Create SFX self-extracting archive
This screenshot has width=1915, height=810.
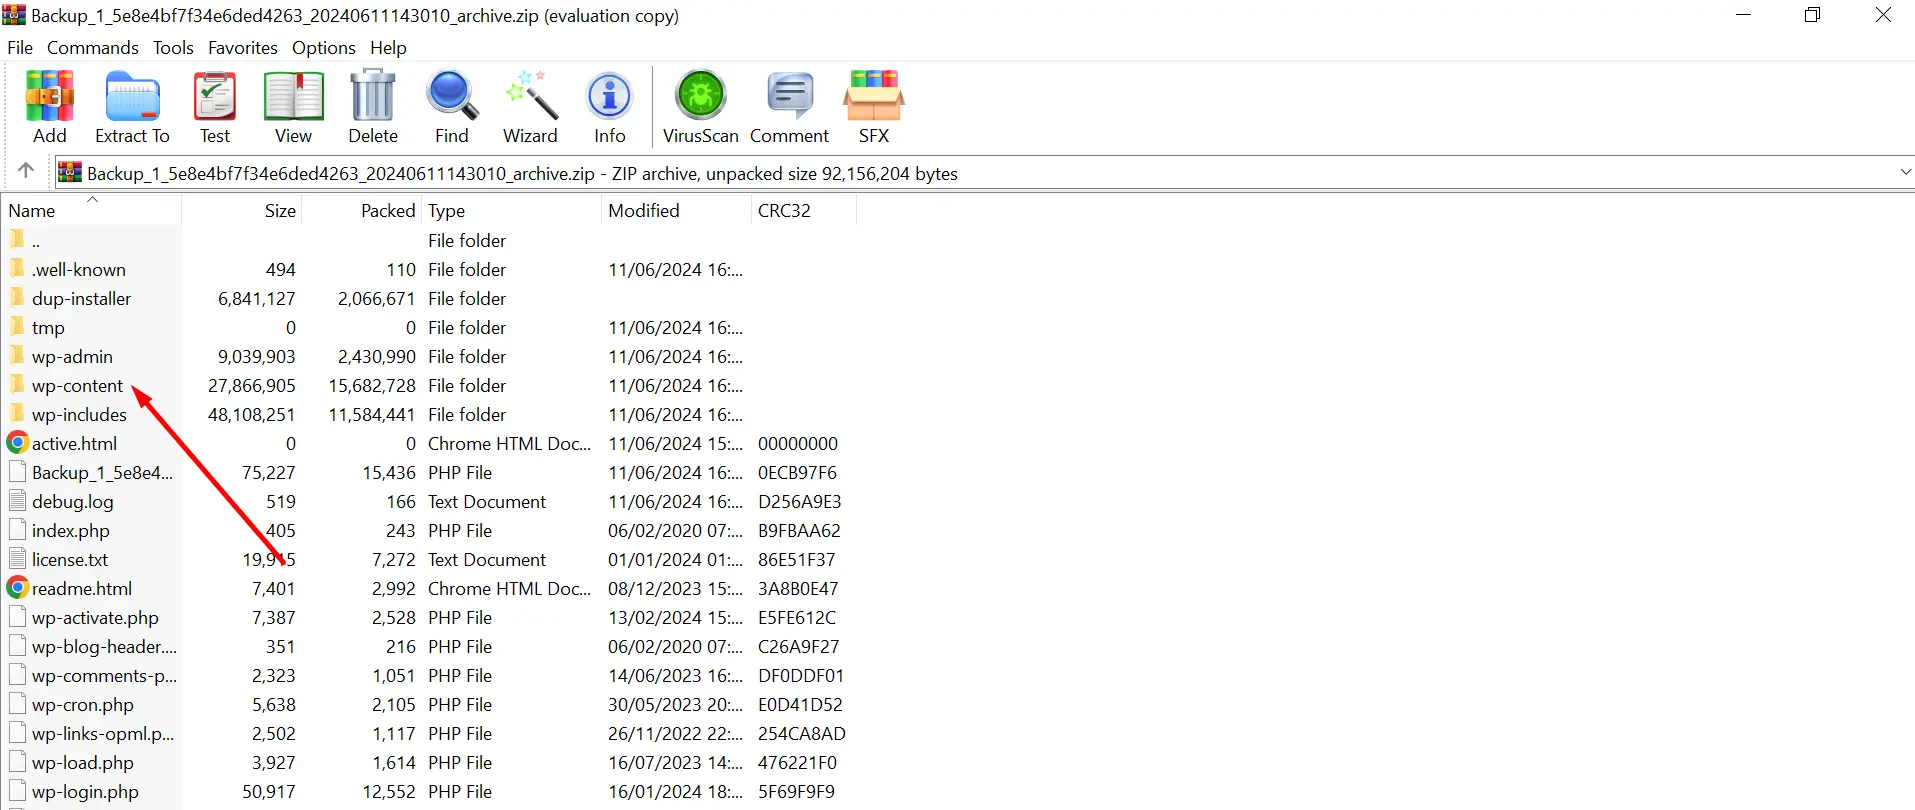[873, 106]
